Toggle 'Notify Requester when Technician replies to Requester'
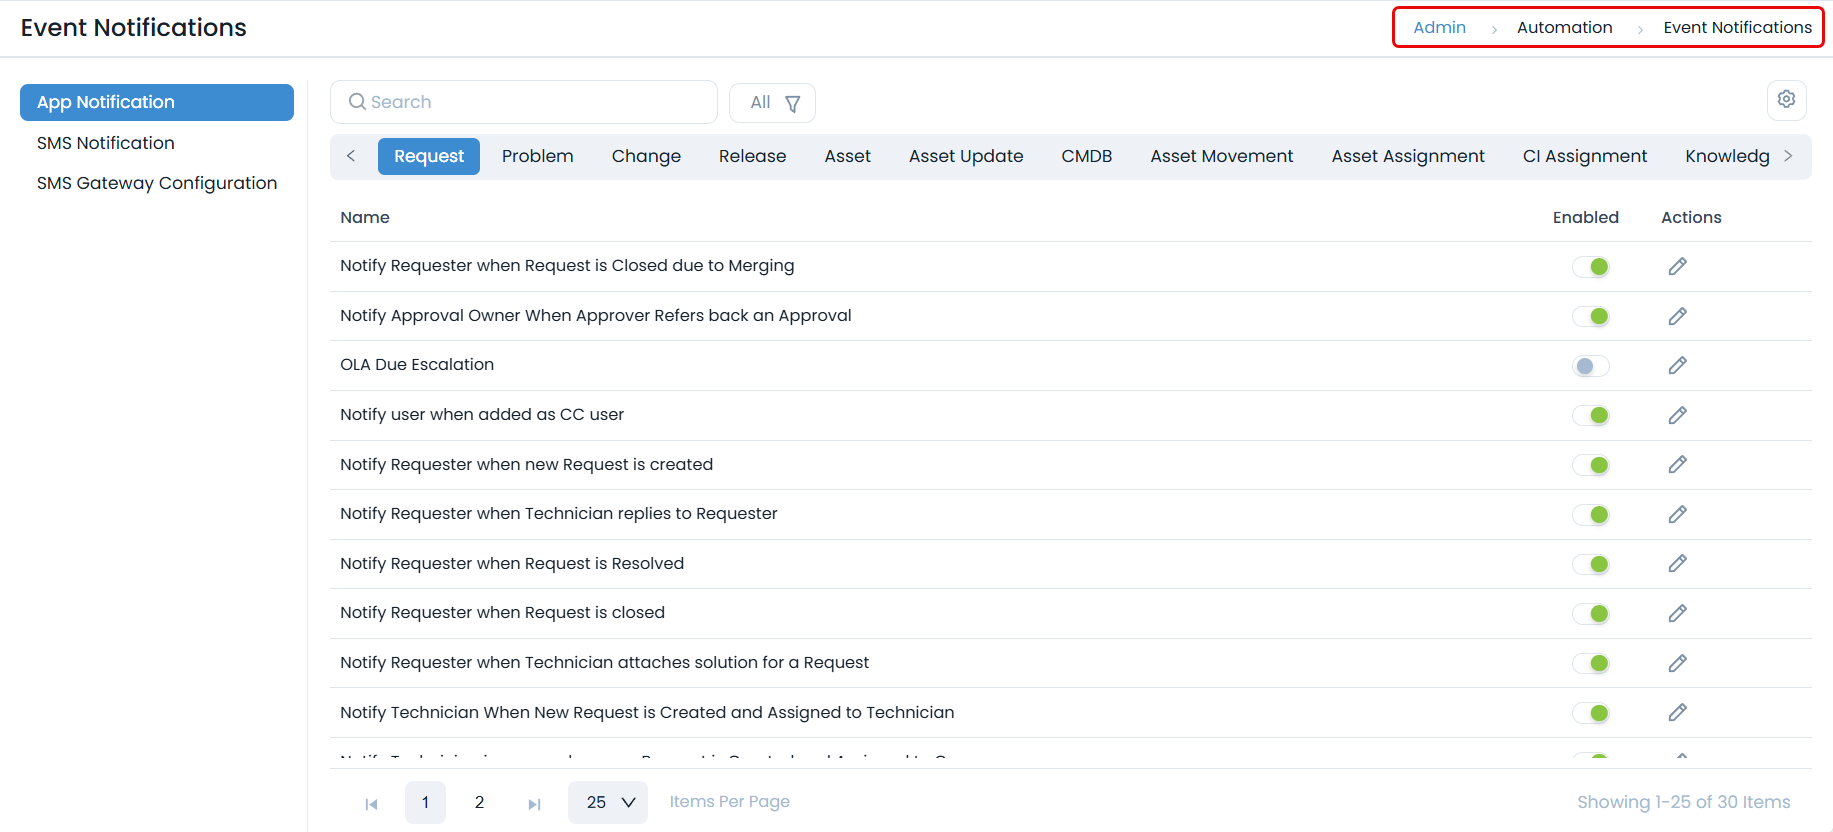The height and width of the screenshot is (832, 1833). (1591, 514)
